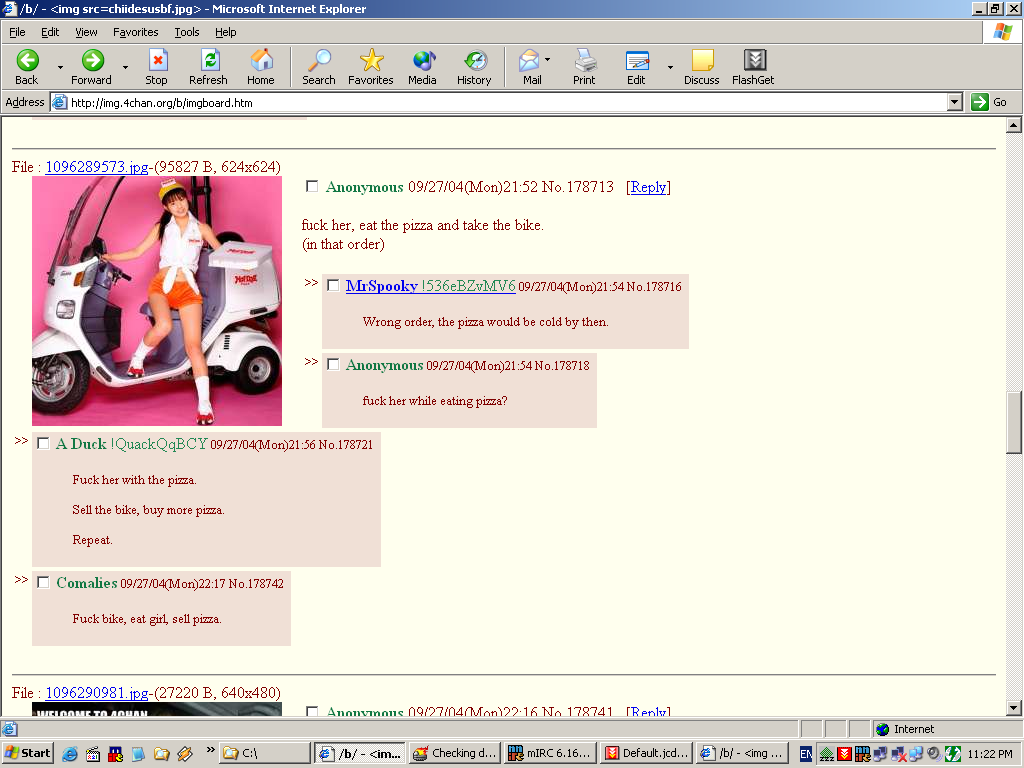Click the Reply link for post 178713
Screen dimensions: 1024x768
(x=648, y=187)
